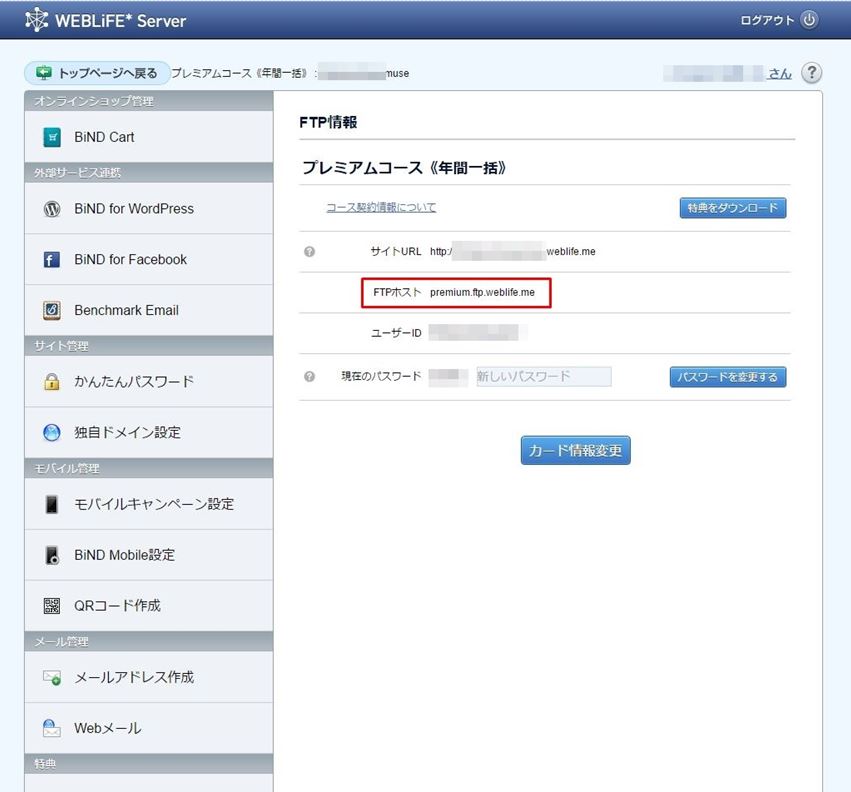This screenshot has height=792, width=851.
Task: Click the WEBLiFE Server logo icon
Action: (x=37, y=20)
